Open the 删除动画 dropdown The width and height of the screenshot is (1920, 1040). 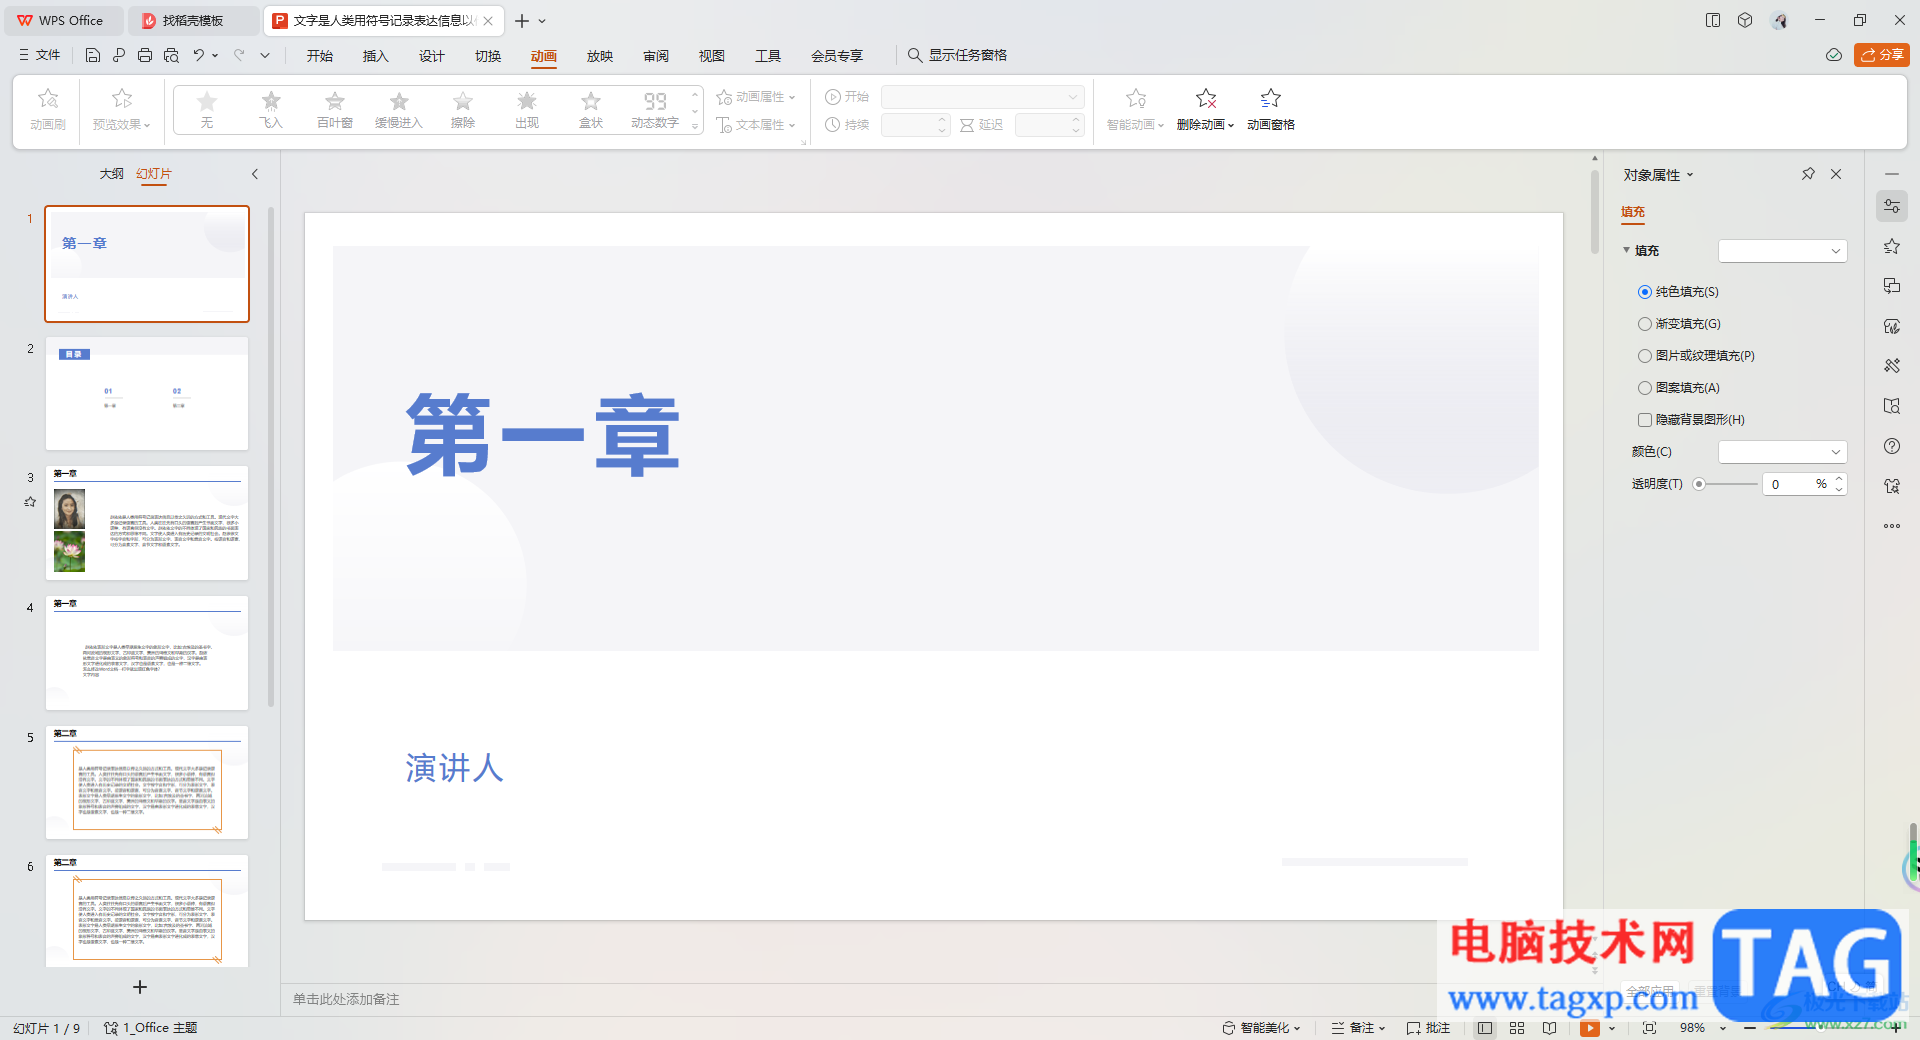point(1205,124)
